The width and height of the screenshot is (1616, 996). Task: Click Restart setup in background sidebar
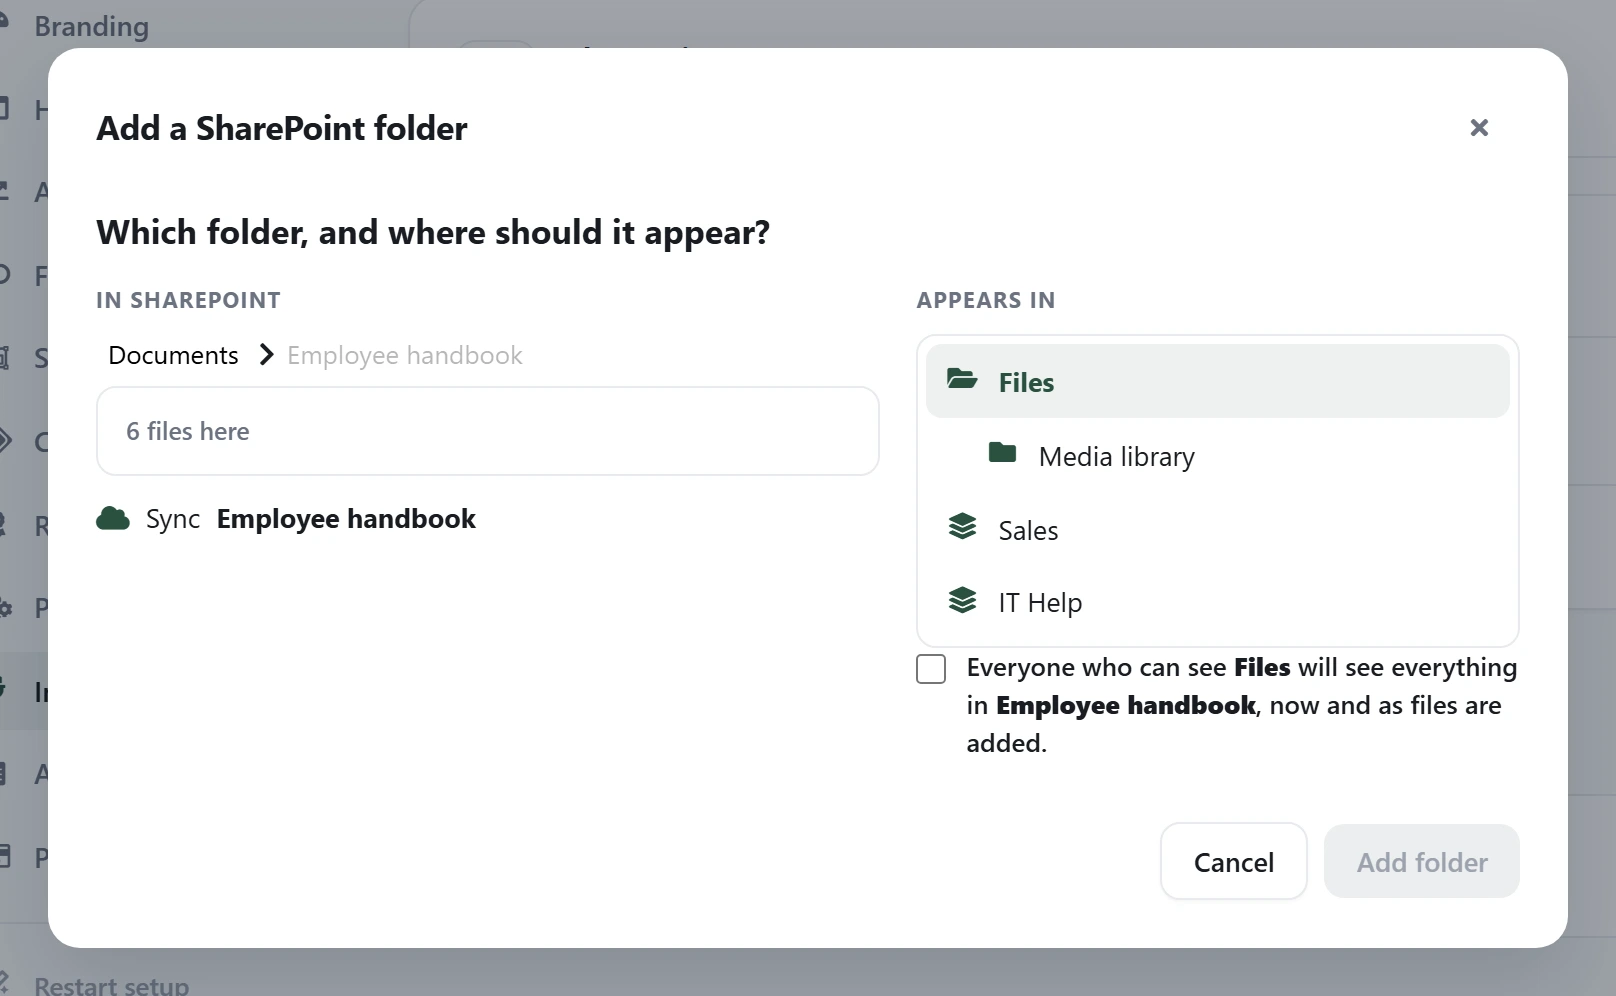coord(111,985)
